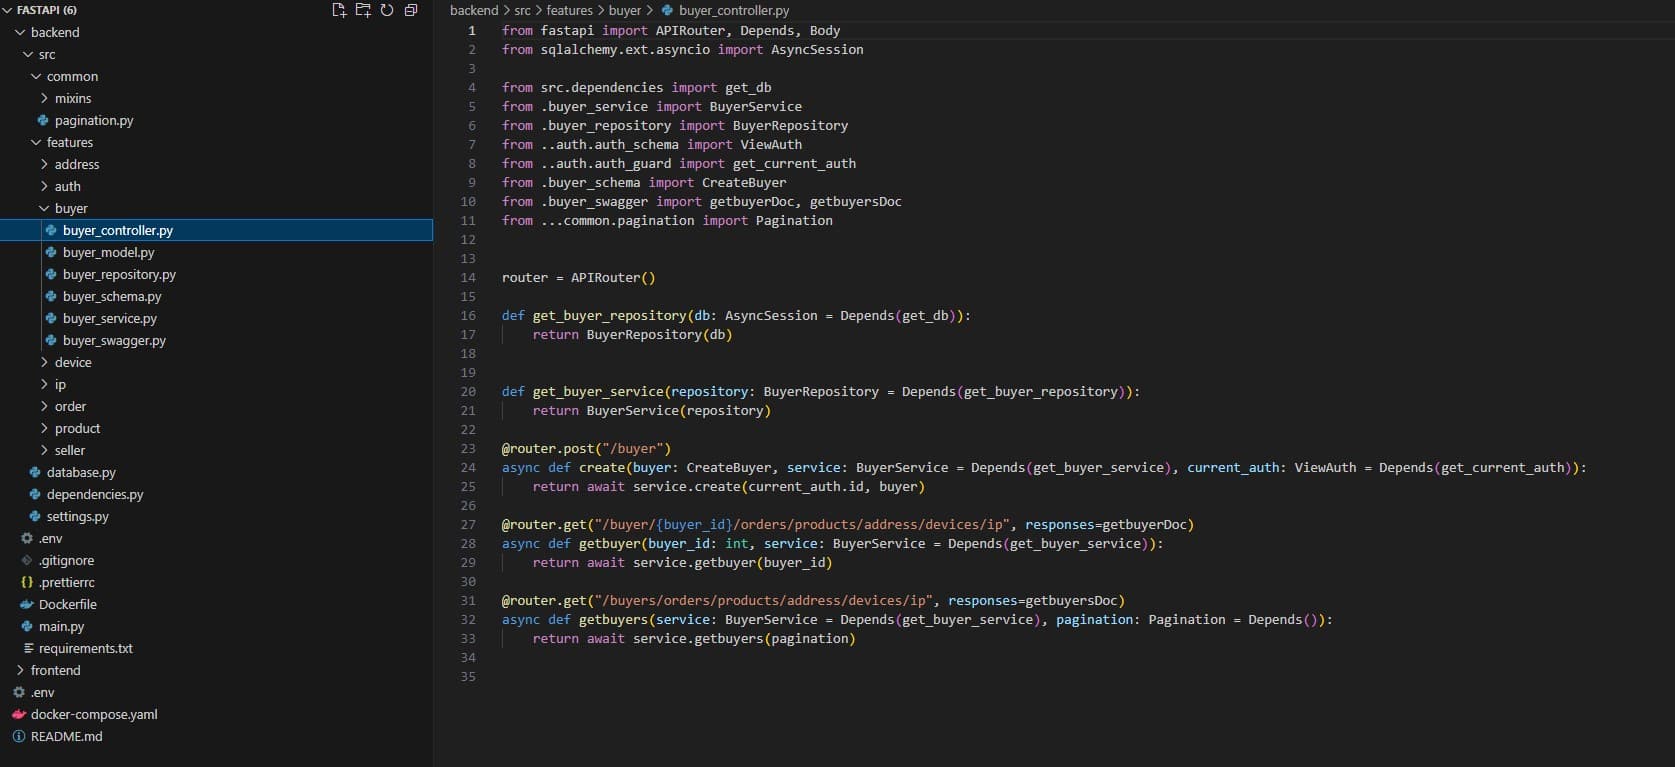Image resolution: width=1675 pixels, height=767 pixels.
Task: Open docker-compose.yaml in the explorer
Action: 94,714
